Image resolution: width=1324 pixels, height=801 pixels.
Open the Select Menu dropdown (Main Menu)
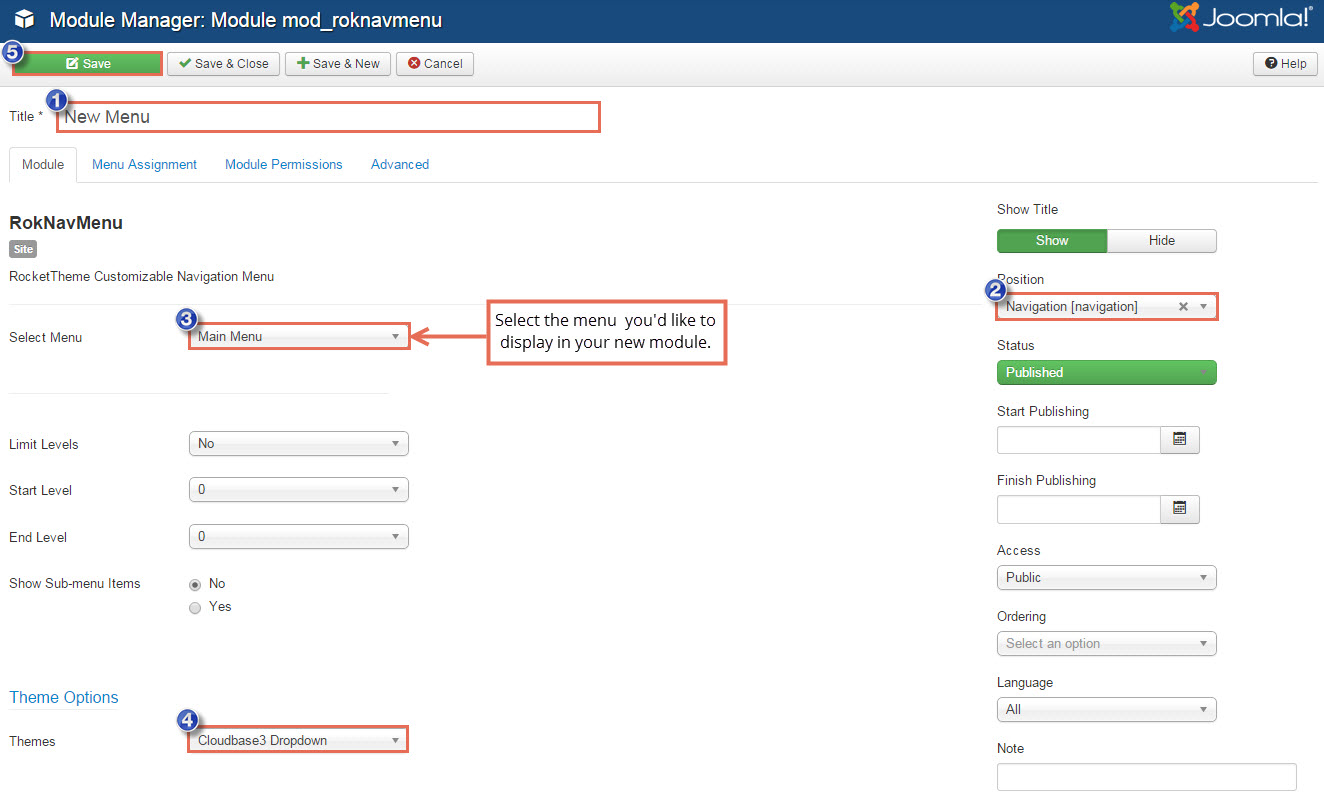click(x=298, y=337)
